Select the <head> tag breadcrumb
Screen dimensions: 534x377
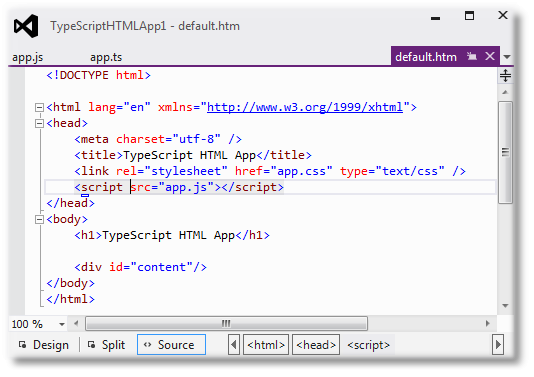click(x=316, y=345)
